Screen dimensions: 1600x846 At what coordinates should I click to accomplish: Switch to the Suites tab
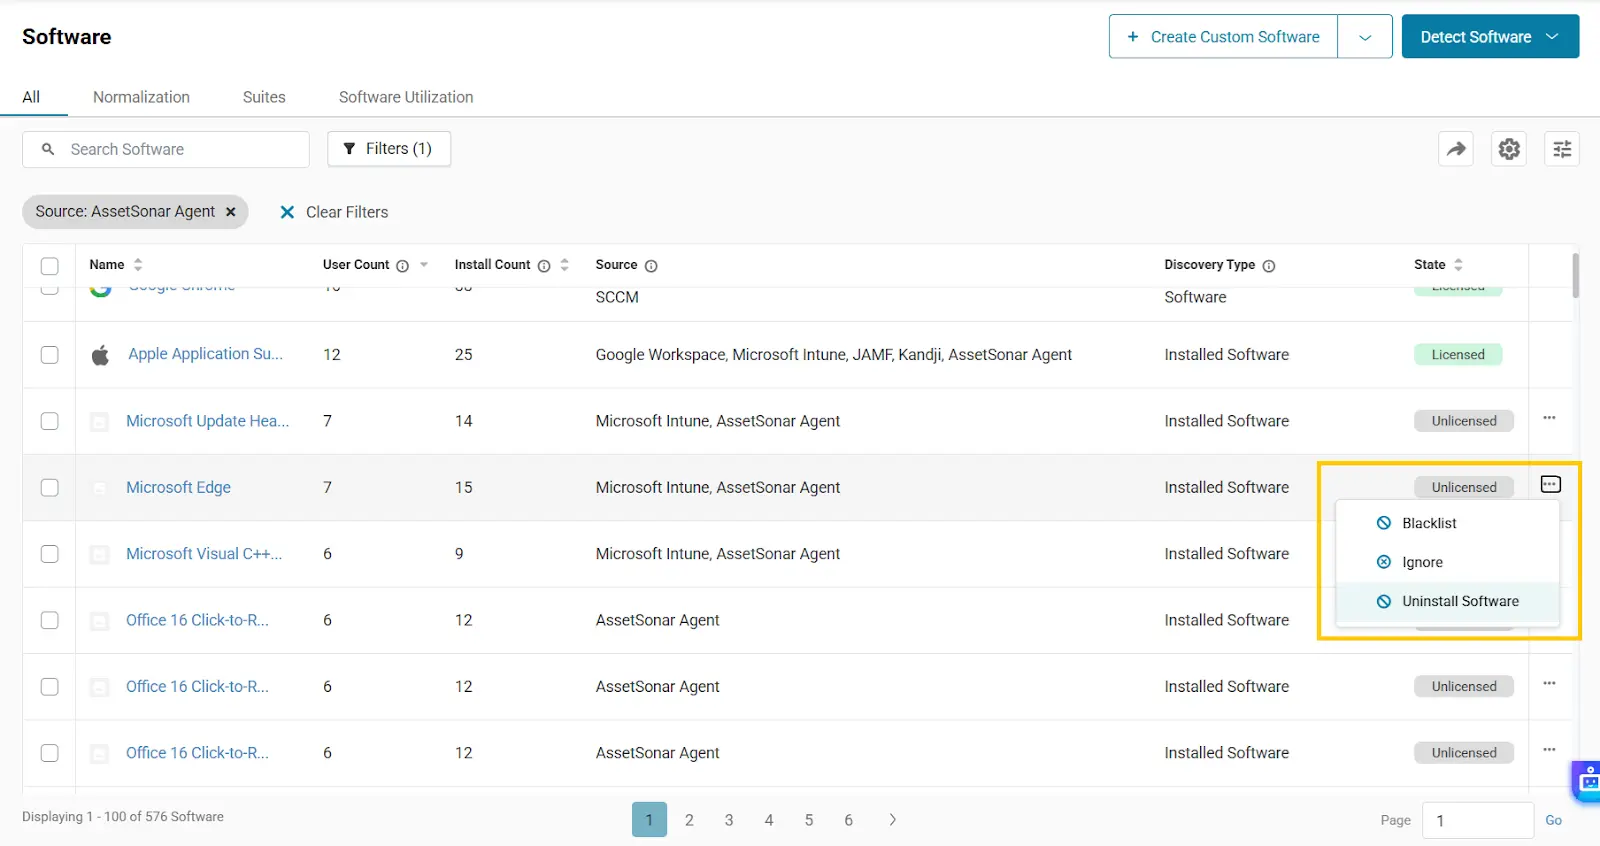[264, 97]
